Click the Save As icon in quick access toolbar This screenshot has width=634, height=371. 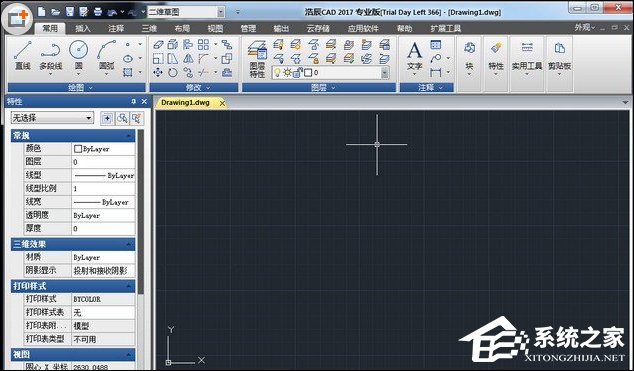[84, 12]
